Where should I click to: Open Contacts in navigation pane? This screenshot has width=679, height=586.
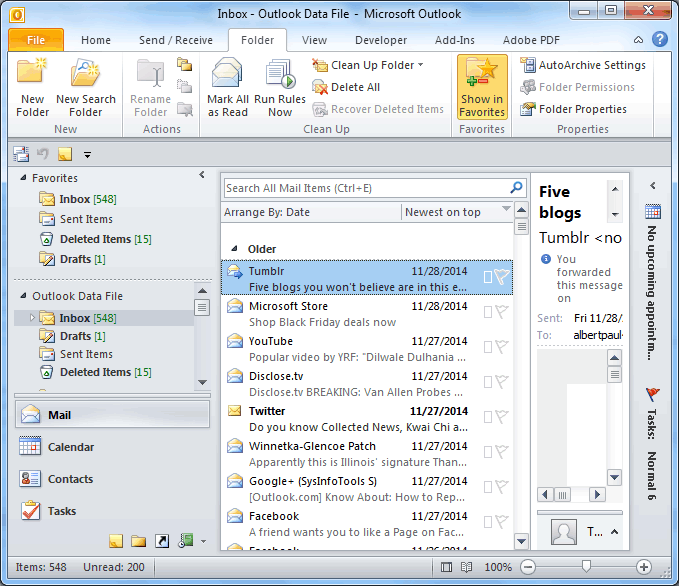[x=113, y=479]
